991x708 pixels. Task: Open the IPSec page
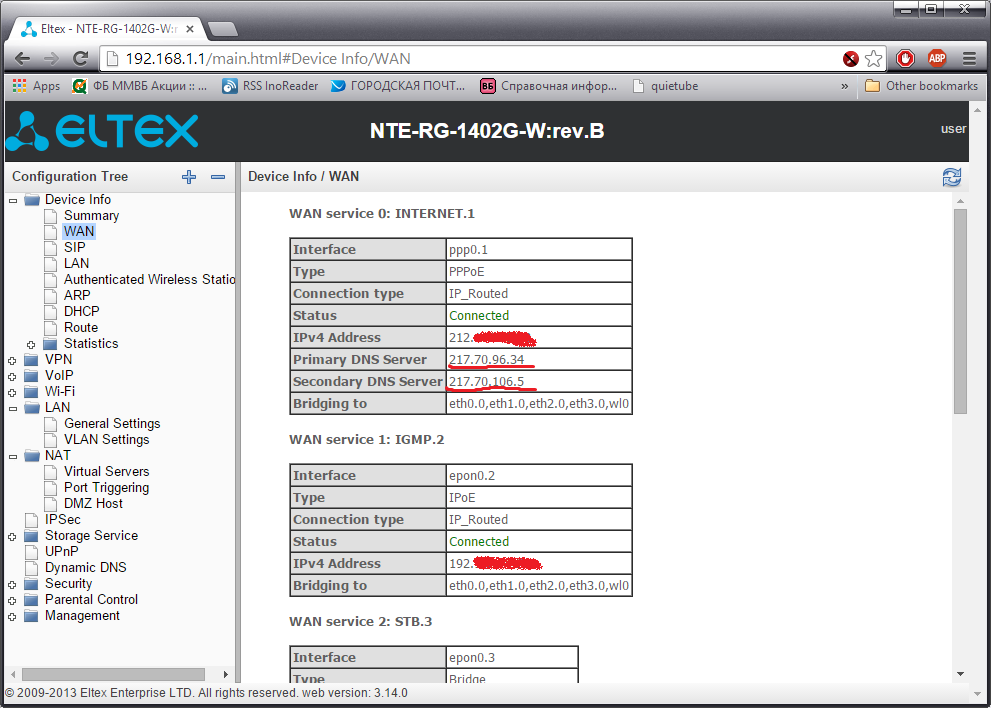[63, 520]
